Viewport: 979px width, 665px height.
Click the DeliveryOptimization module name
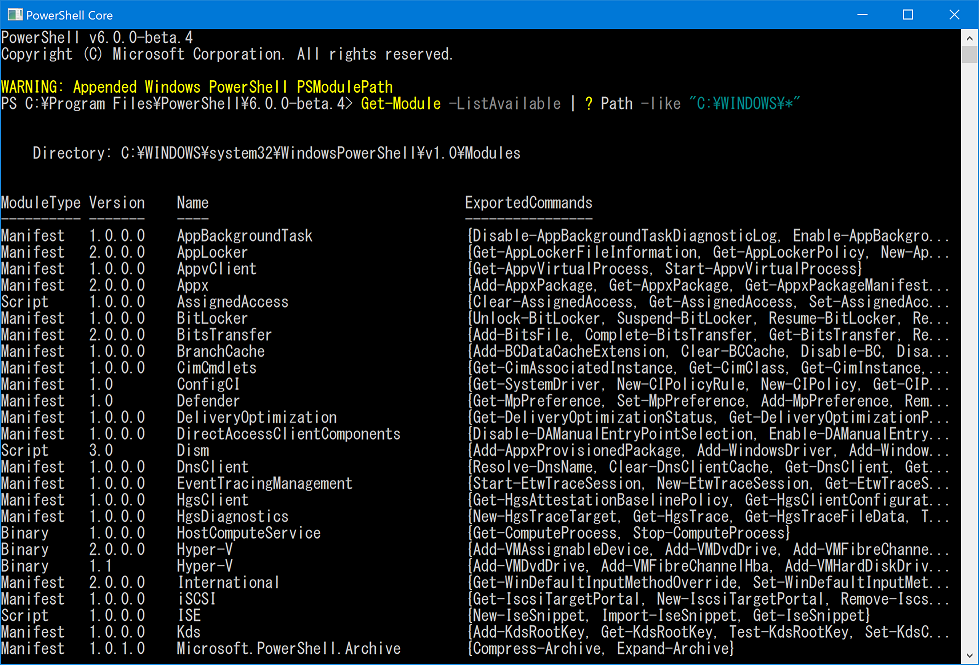pos(257,418)
